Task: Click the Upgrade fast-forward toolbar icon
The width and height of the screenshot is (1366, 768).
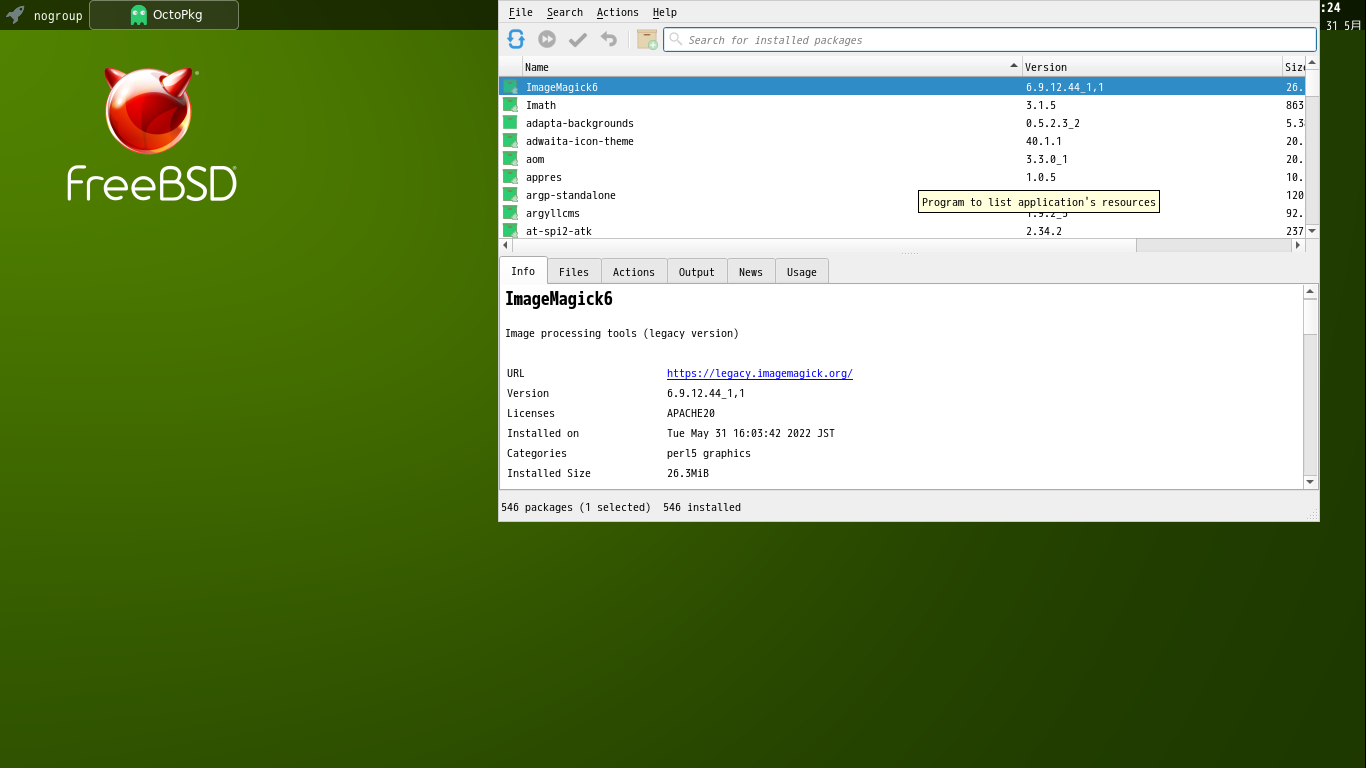Action: tap(547, 39)
